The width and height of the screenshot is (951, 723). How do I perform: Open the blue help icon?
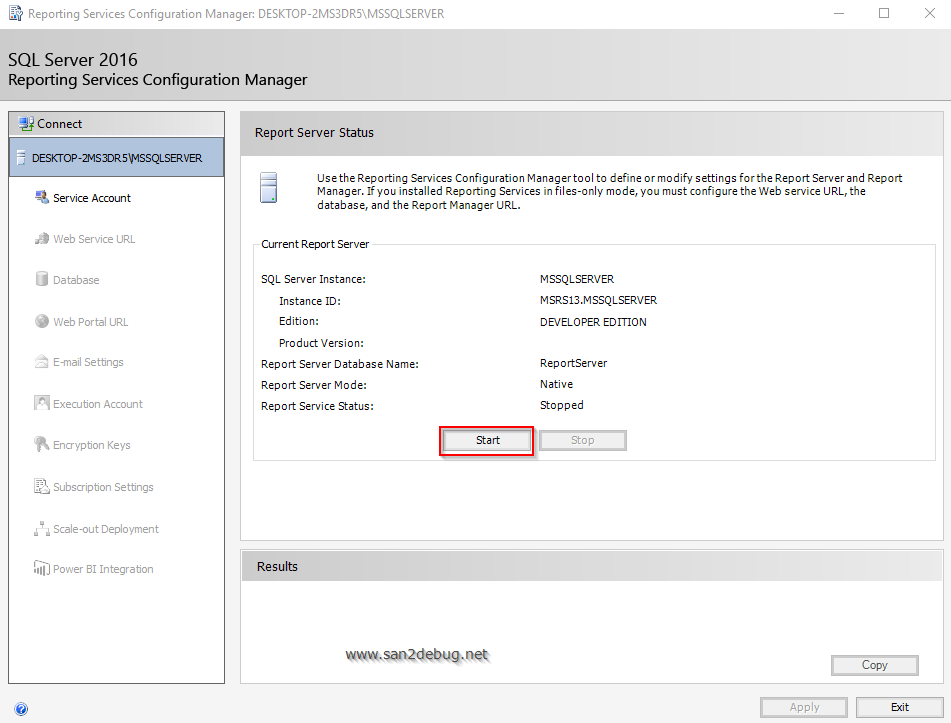[x=21, y=709]
